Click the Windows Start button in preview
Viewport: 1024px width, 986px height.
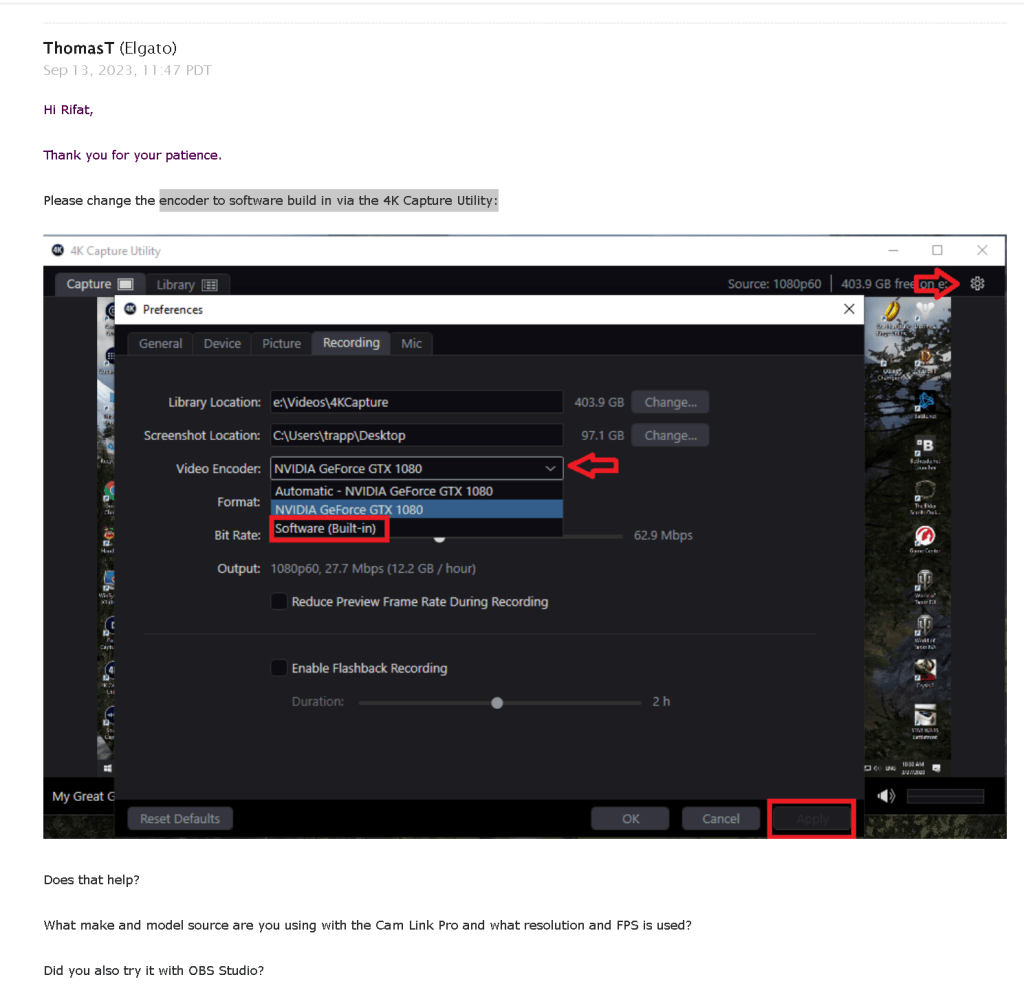tap(108, 768)
